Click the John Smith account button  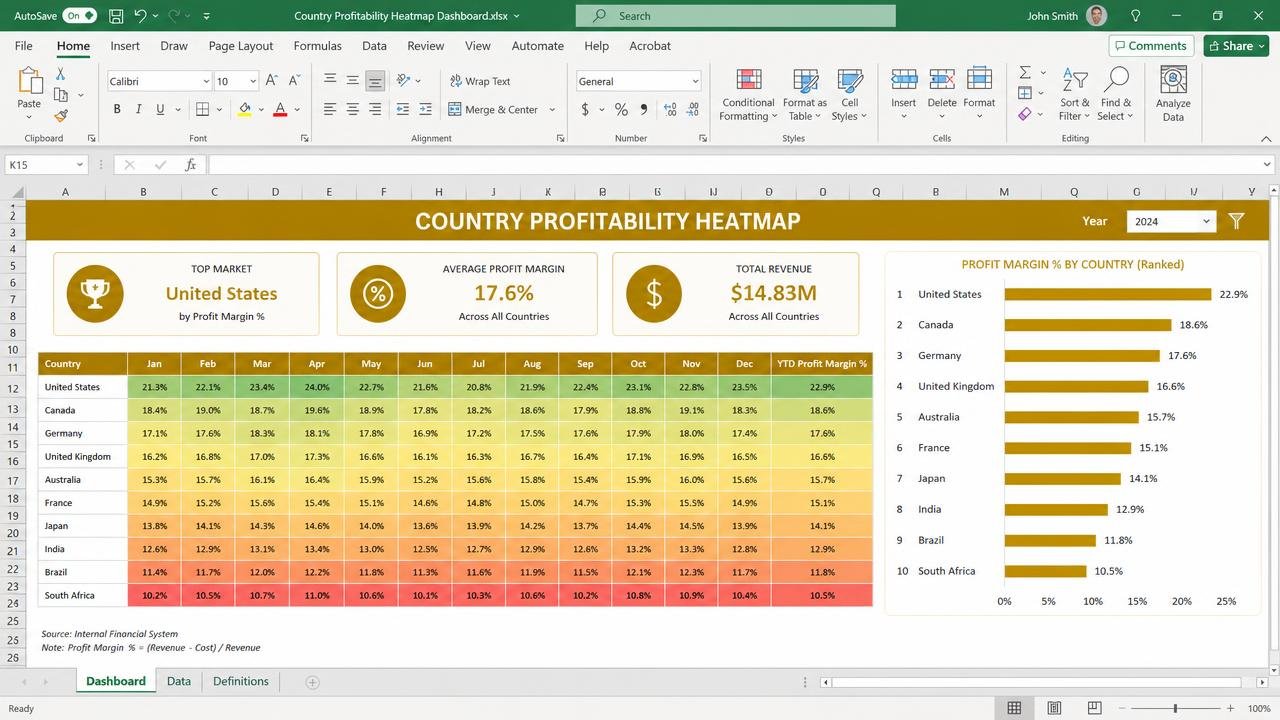(x=1067, y=16)
